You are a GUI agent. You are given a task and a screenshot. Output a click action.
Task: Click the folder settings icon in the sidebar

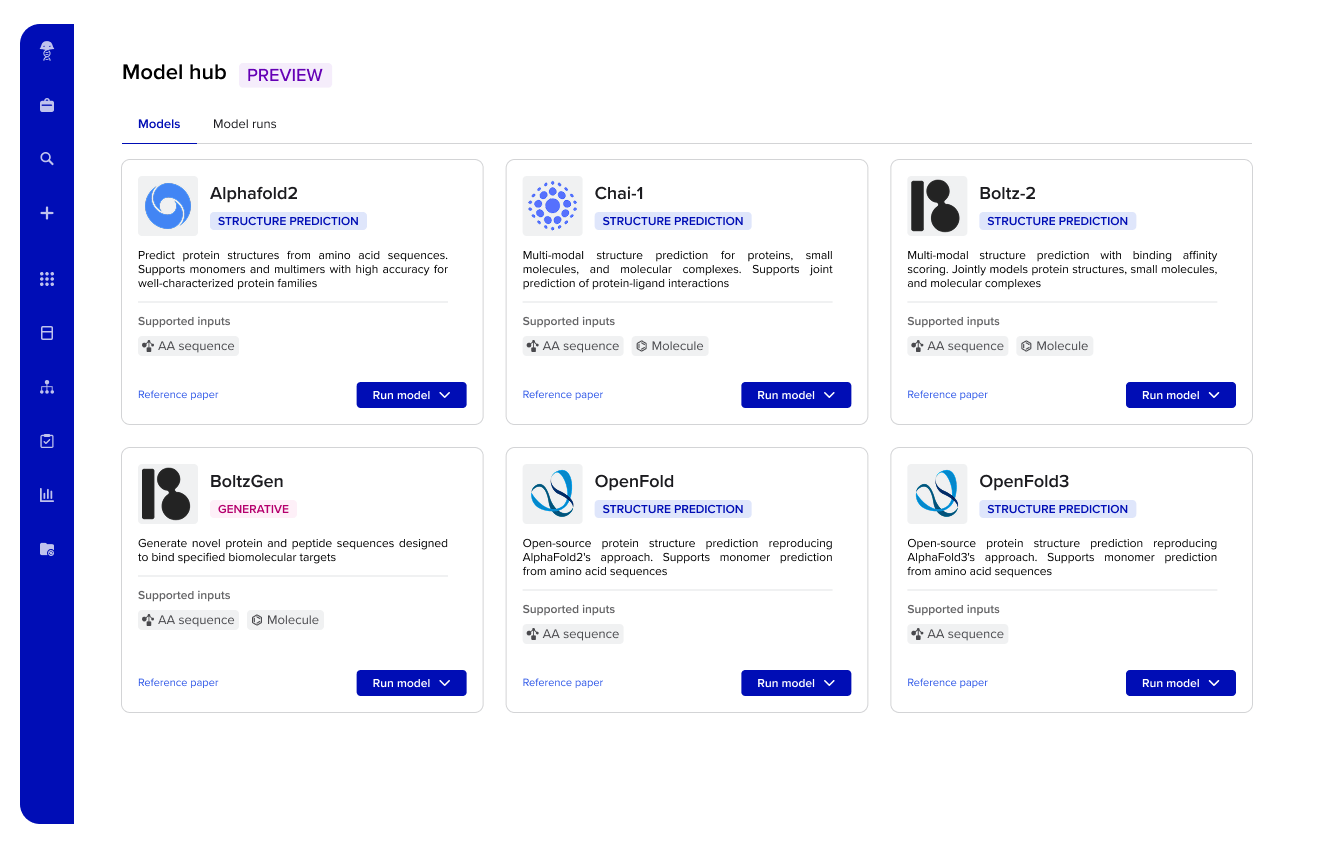coord(47,549)
